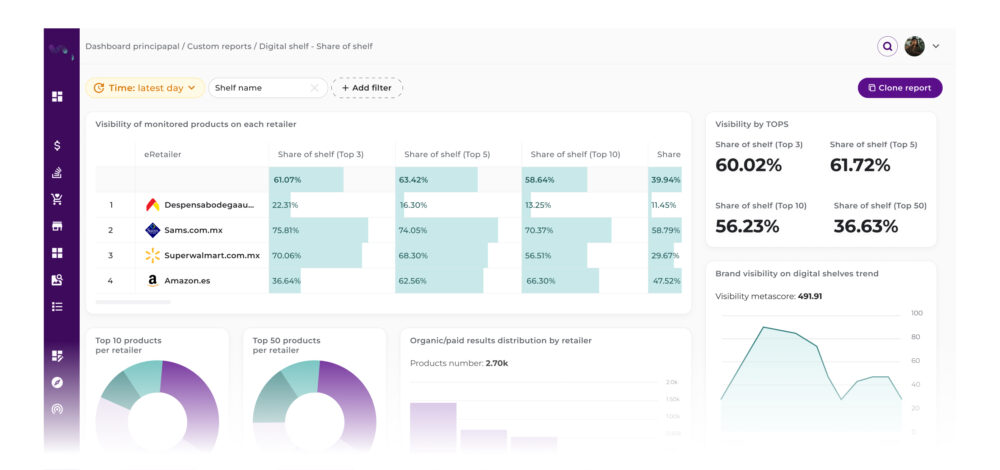Screen dimensions: 1000x470
Task: Click the Dashboard principapal breadcrumb
Action: click(x=132, y=47)
